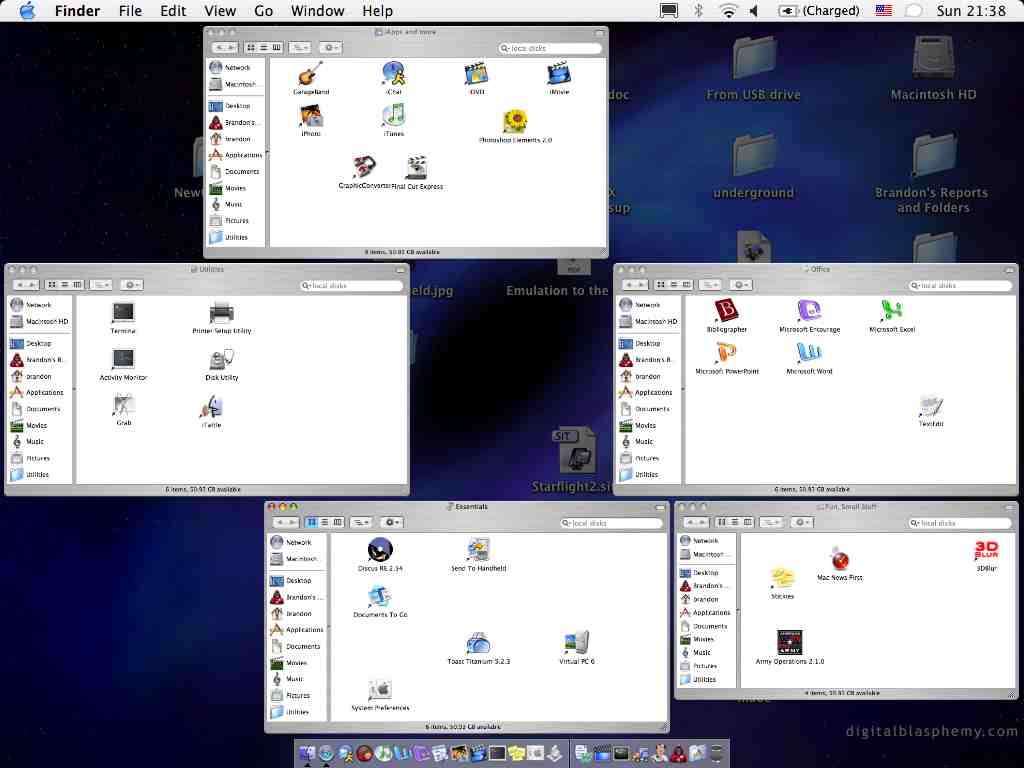Toggle toolbar pill button in iApps window
The width and height of the screenshot is (1024, 768).
point(600,33)
